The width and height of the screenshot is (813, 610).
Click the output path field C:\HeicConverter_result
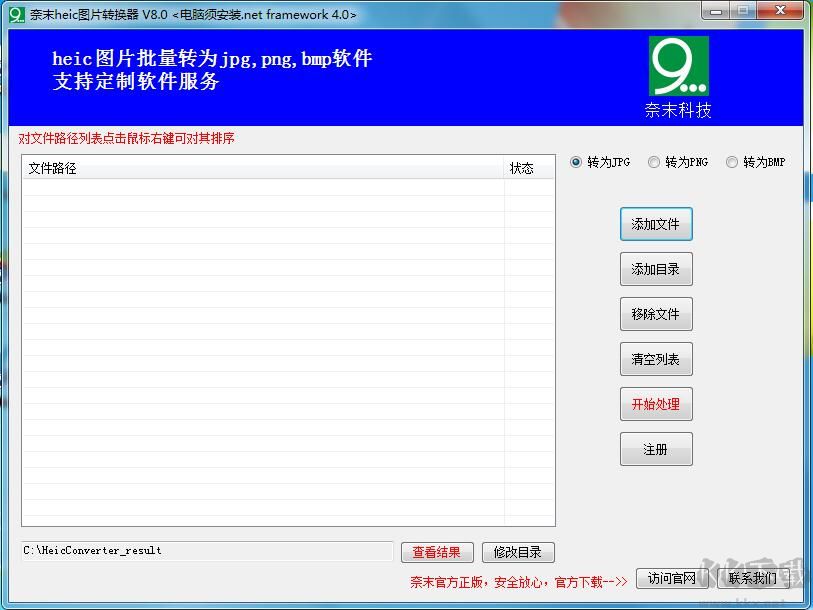click(207, 551)
